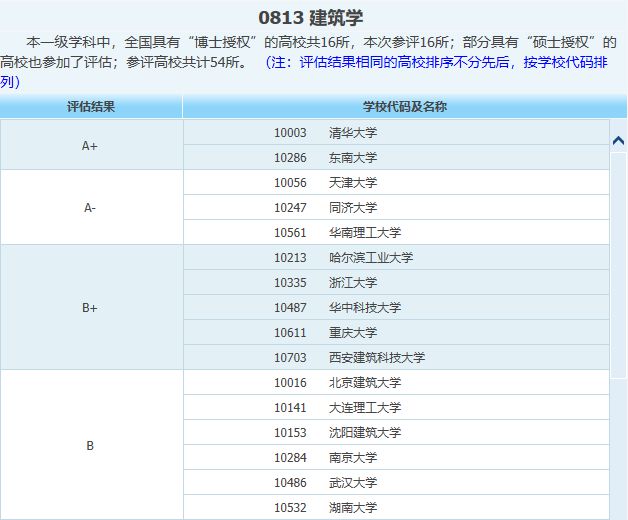Viewport: 628px width, 520px height.
Task: Click the row 10247 同济大学
Action: tap(396, 208)
